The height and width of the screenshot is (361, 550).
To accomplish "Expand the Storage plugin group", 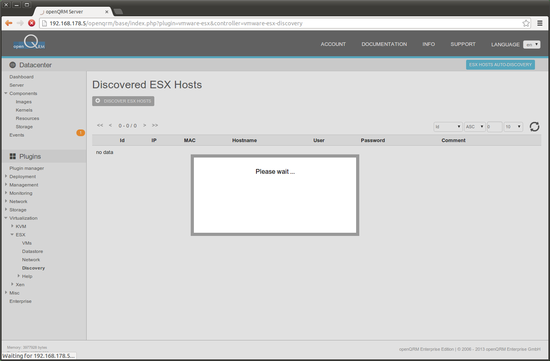I will point(6,210).
